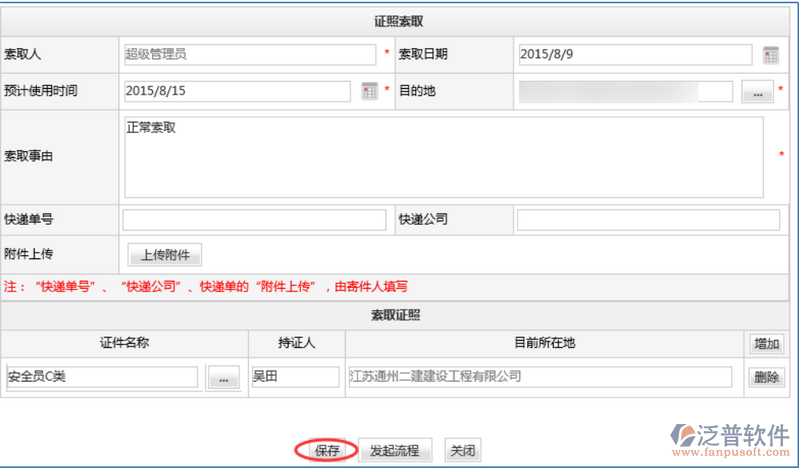Click the 目前所在地 field
Viewport: 800px width, 468px height.
click(540, 377)
